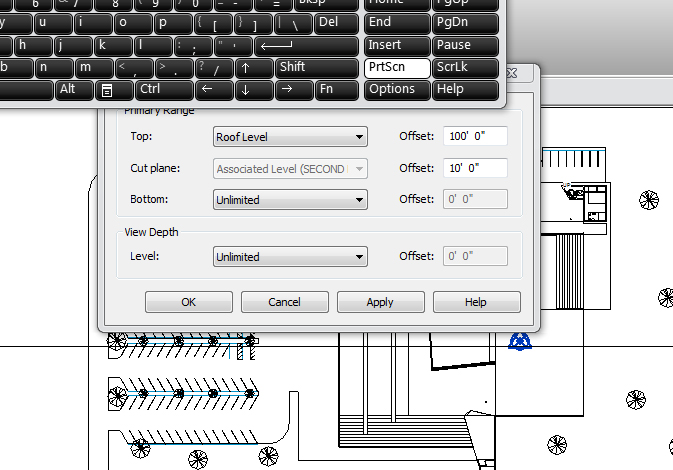Click the letter n key on the keyboard
Screen dimensions: 673x470
(x=55, y=68)
